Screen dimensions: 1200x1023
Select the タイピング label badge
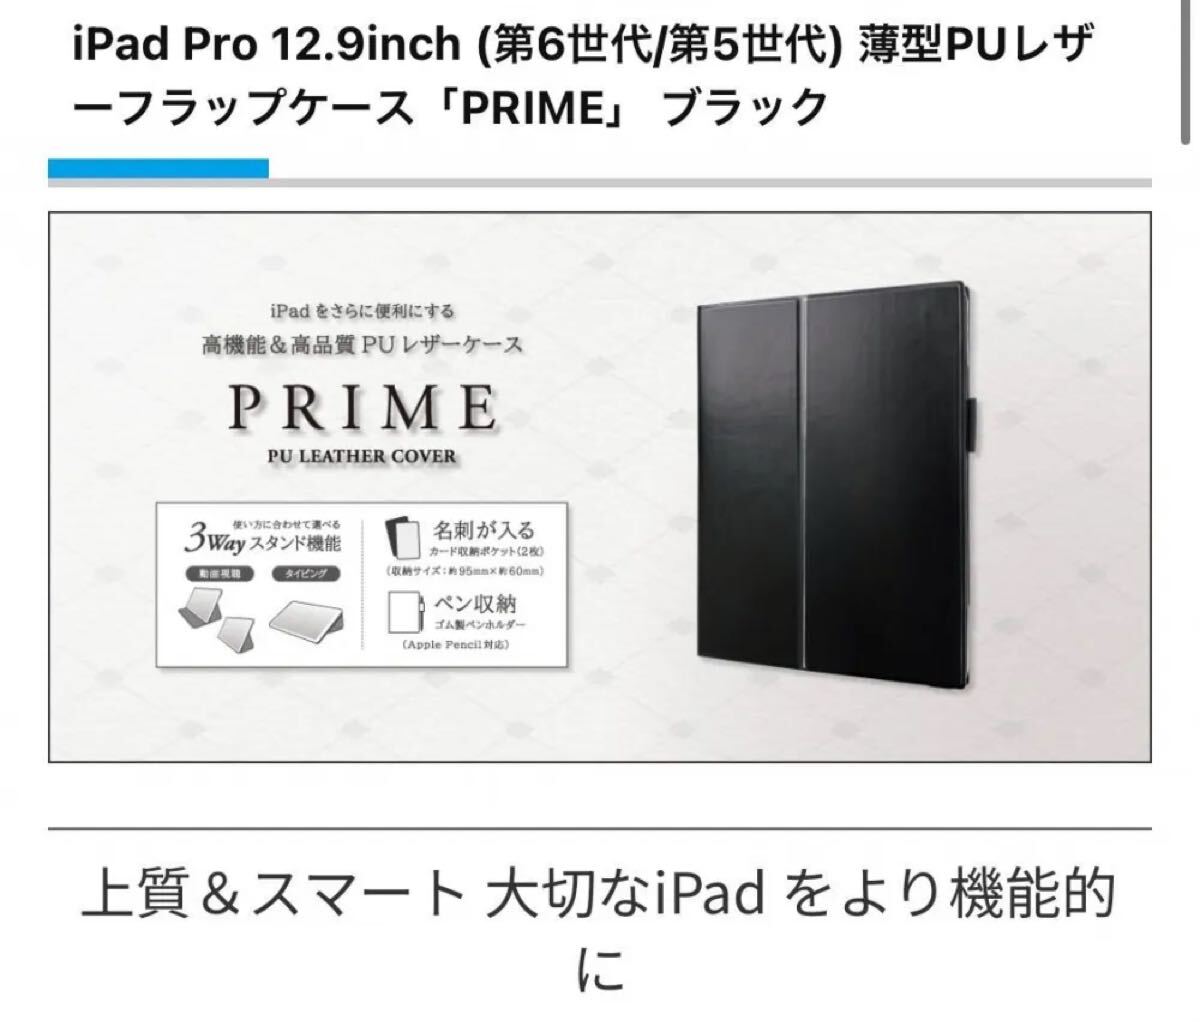pyautogui.click(x=306, y=575)
